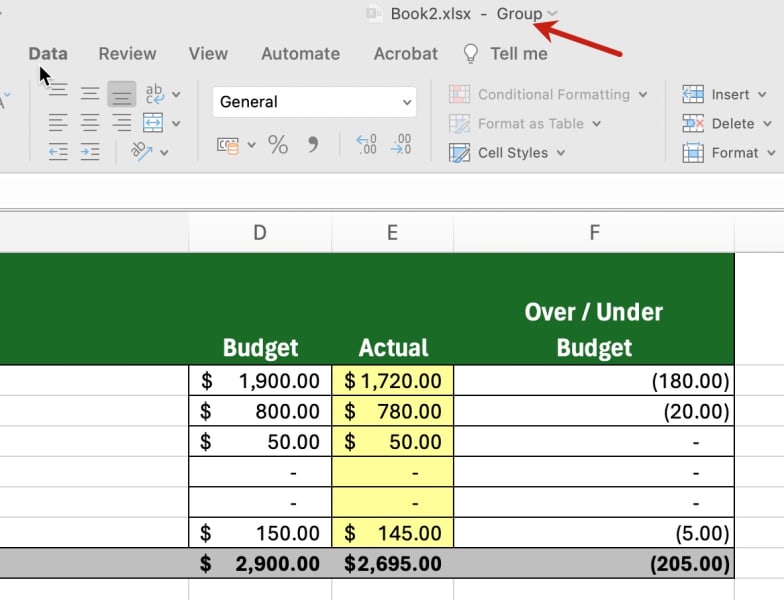The height and width of the screenshot is (600, 784).
Task: Click the Wrap Text icon
Action: point(154,94)
